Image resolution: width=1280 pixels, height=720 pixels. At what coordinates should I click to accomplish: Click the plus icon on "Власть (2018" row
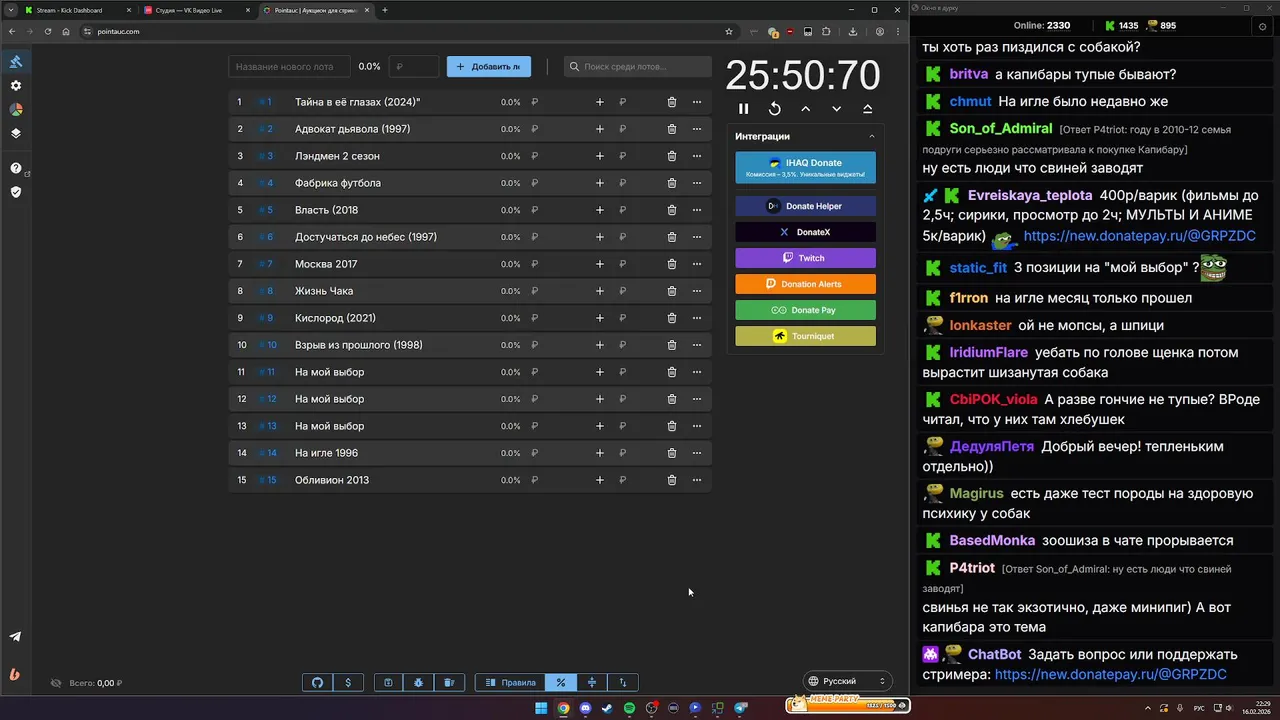[600, 210]
